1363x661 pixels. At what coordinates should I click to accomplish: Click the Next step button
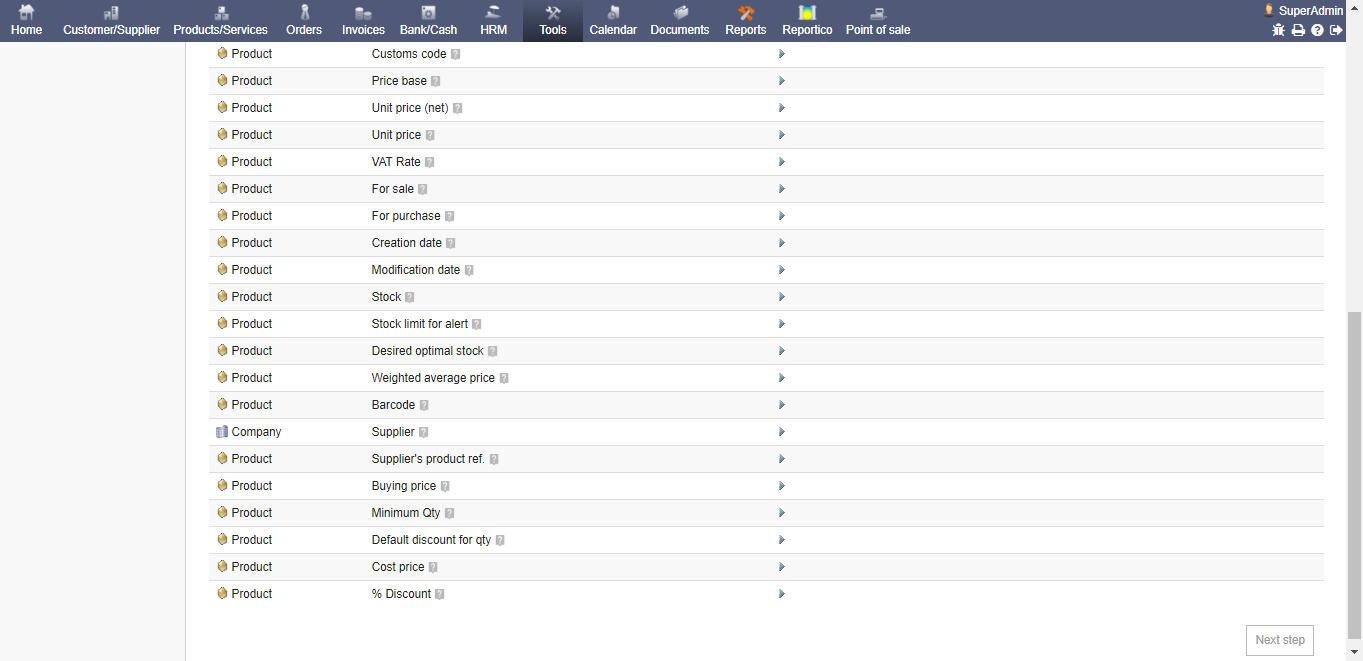coord(1280,640)
